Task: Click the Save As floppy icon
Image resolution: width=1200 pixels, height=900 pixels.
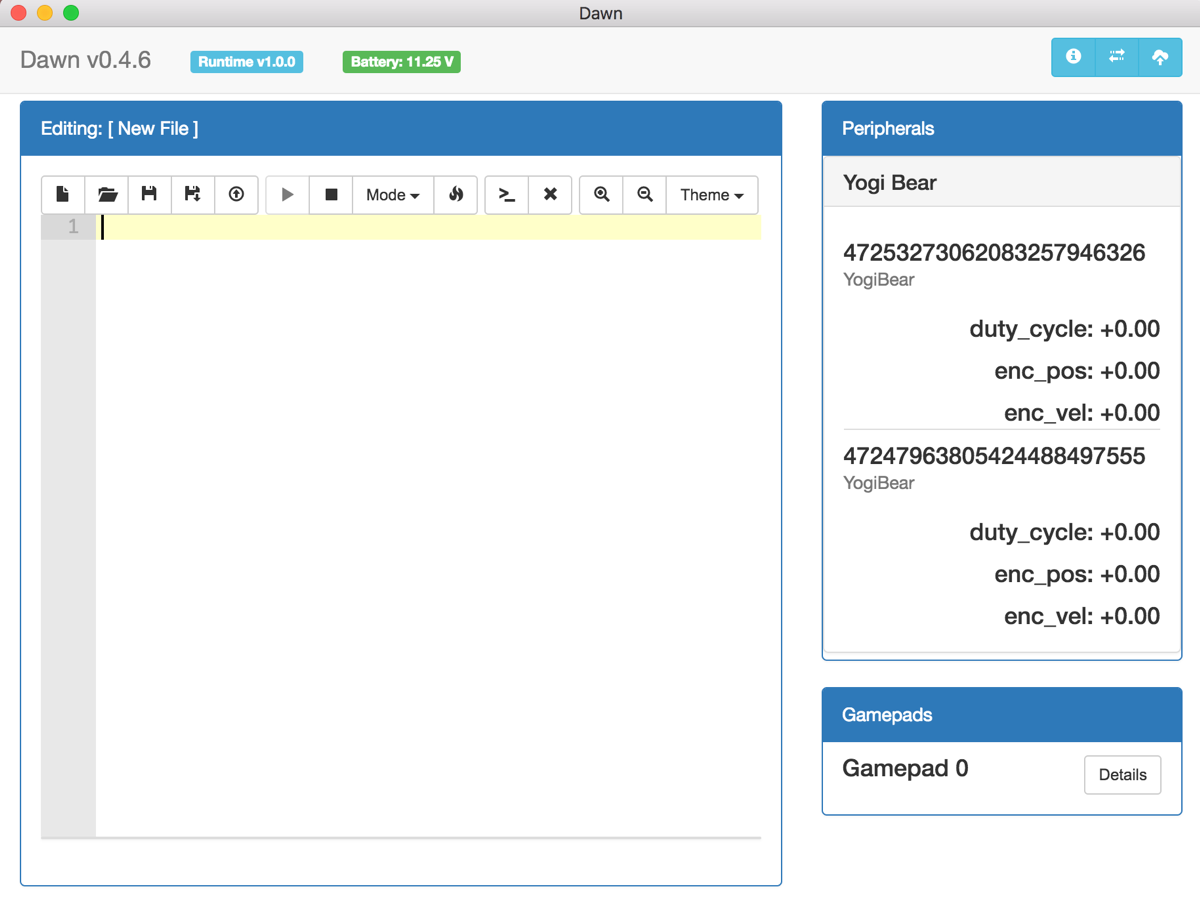Action: 193,195
